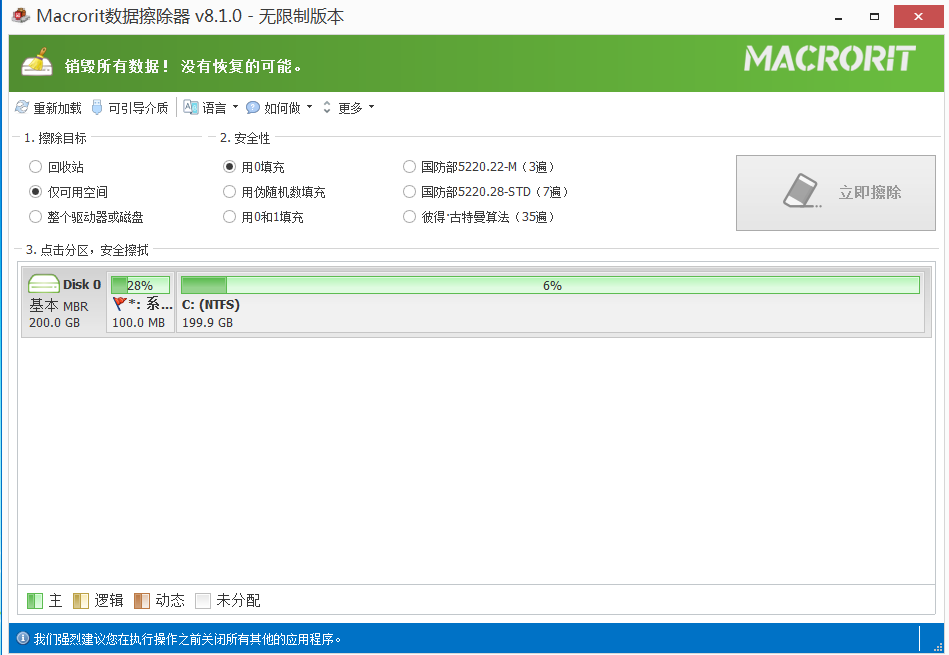Choose DoD 5220.28-STD (7遍) method
The image size is (949, 655).
(x=485, y=192)
